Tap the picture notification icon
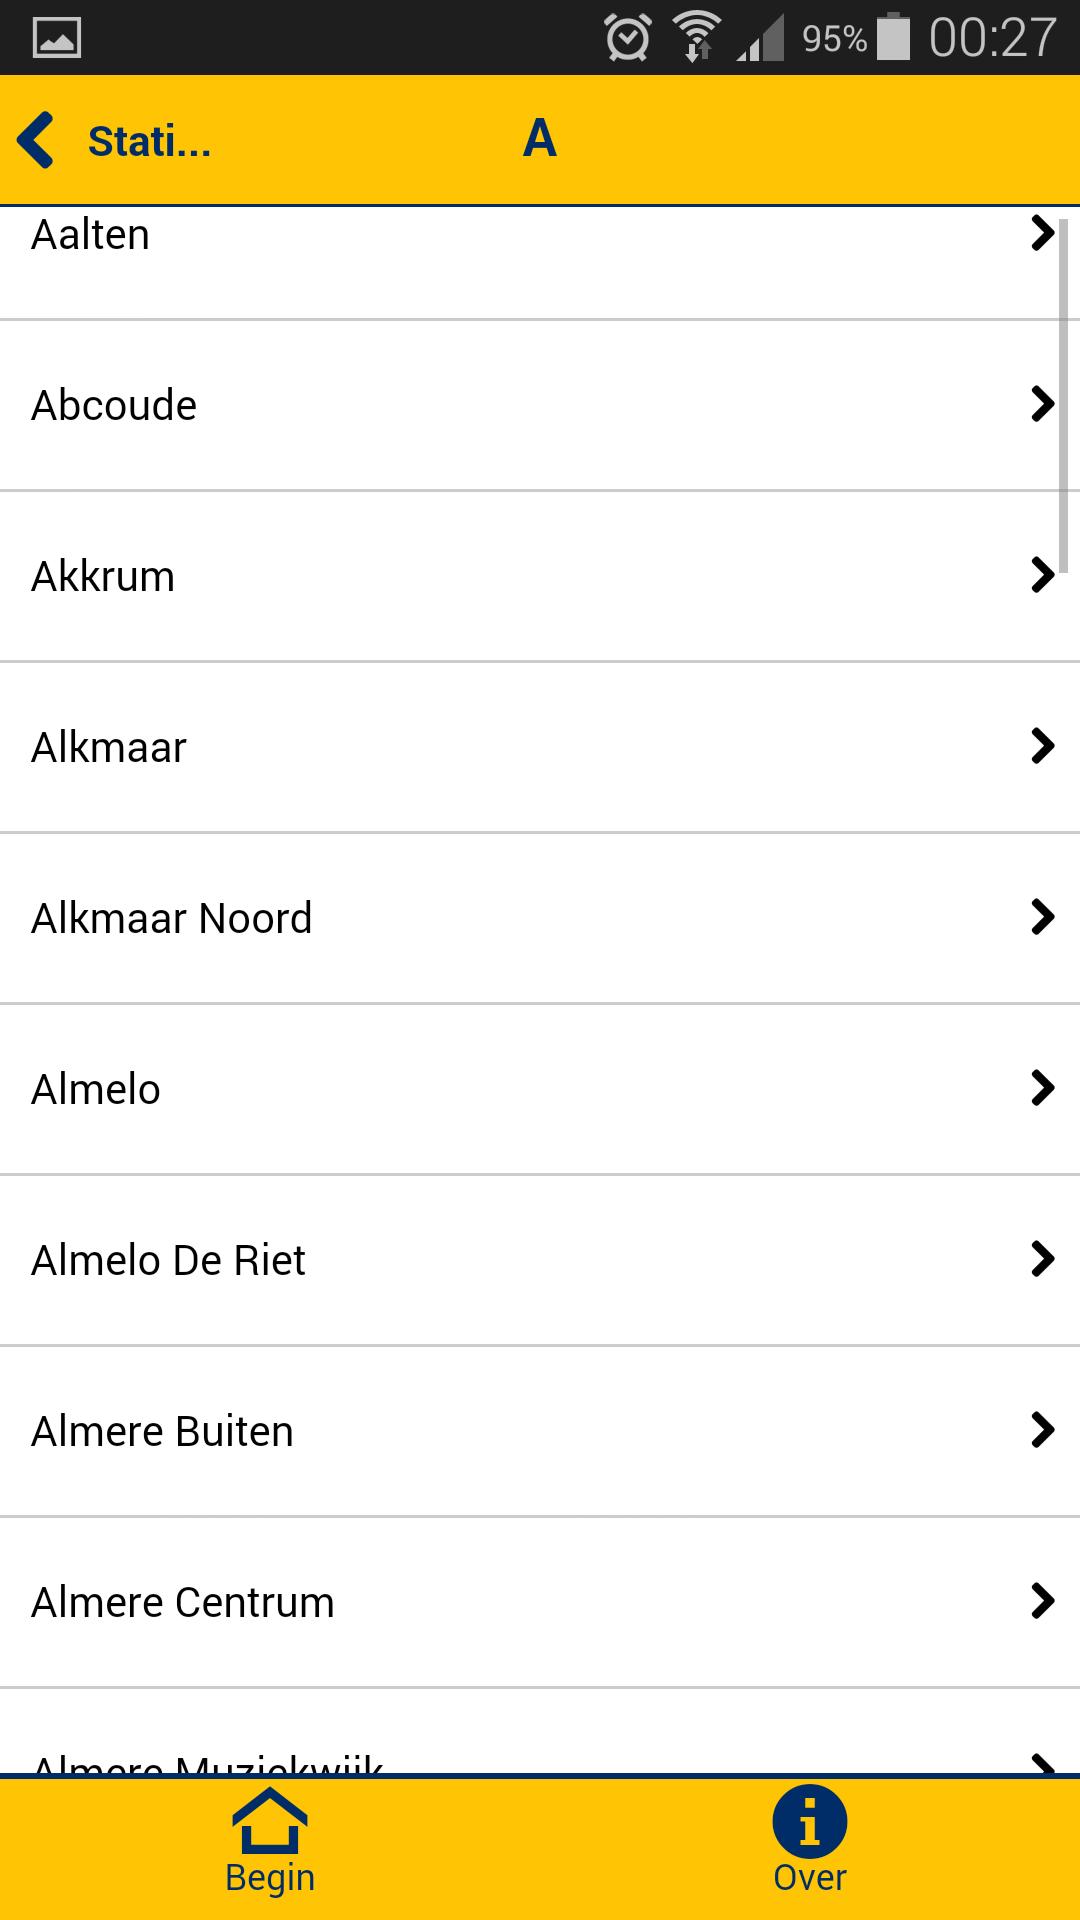This screenshot has width=1080, height=1920. (57, 39)
